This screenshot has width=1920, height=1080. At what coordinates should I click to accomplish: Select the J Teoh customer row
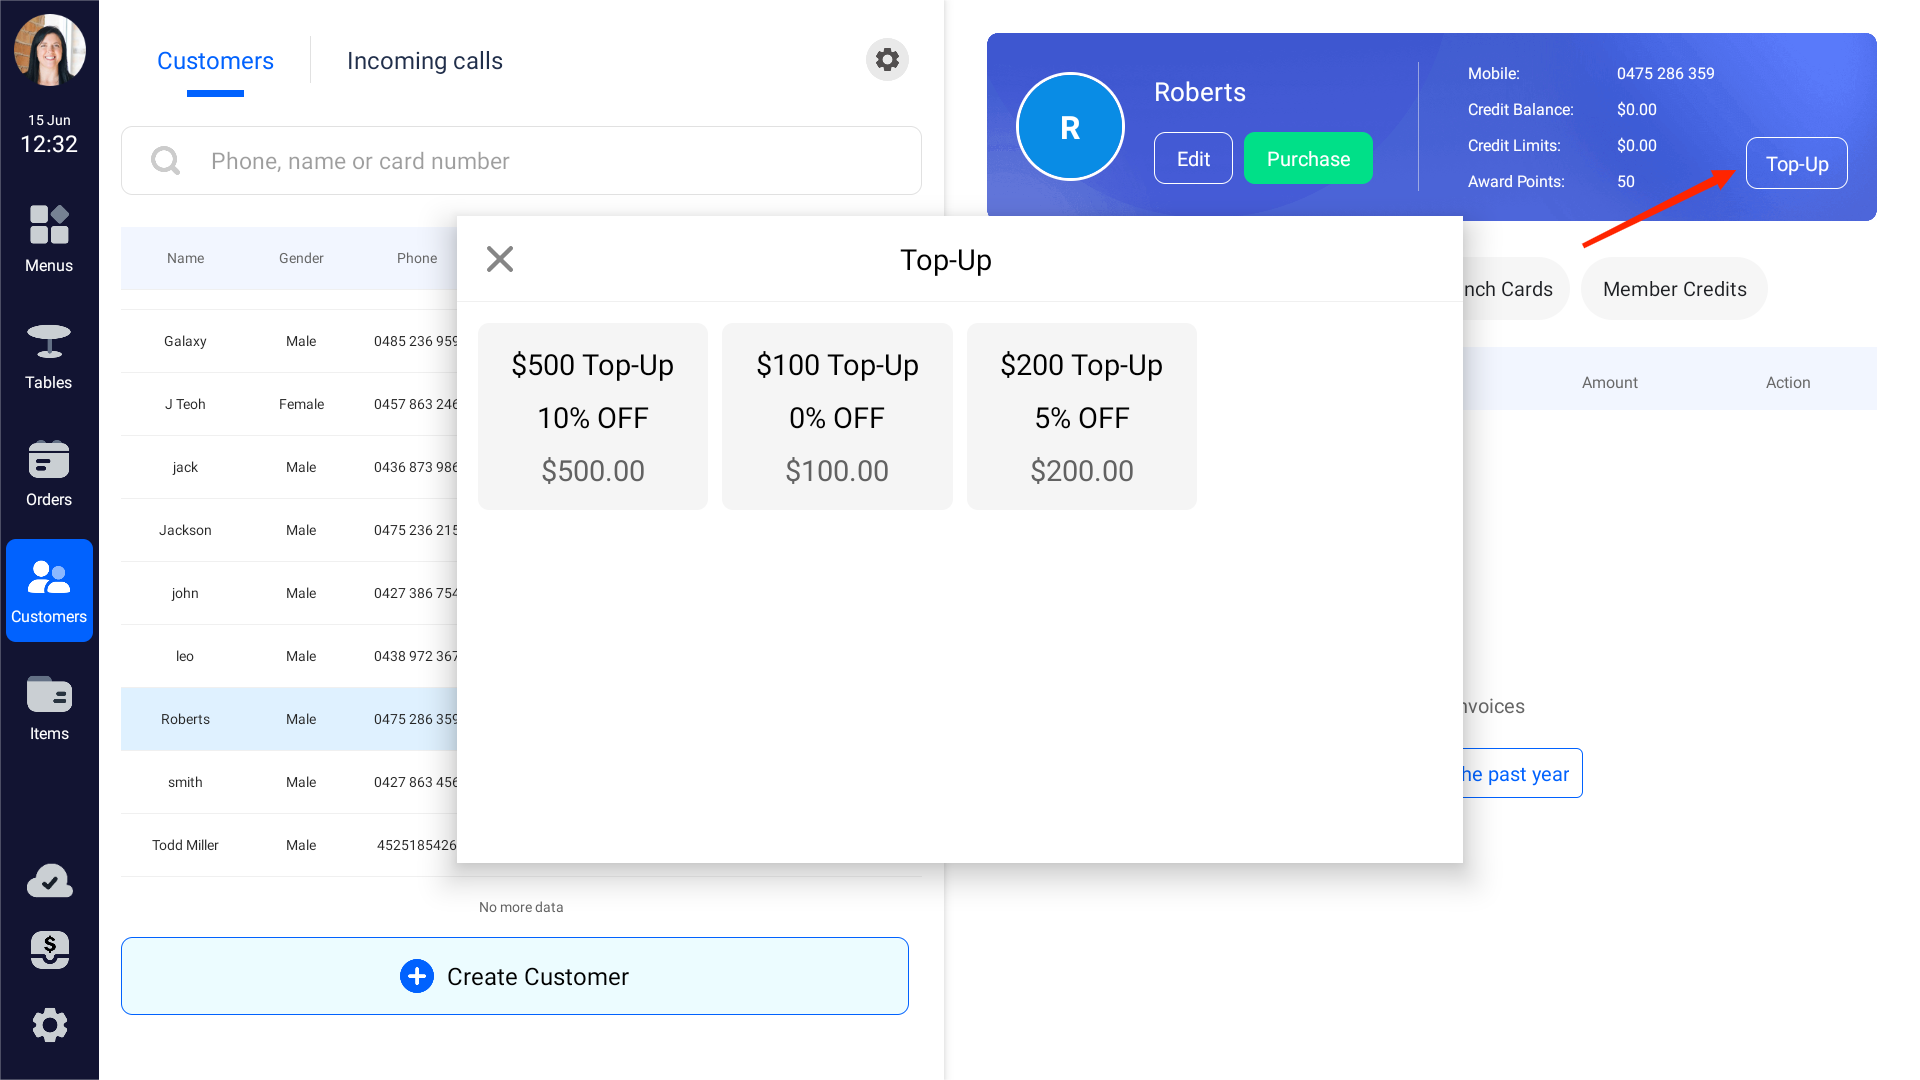coord(289,404)
